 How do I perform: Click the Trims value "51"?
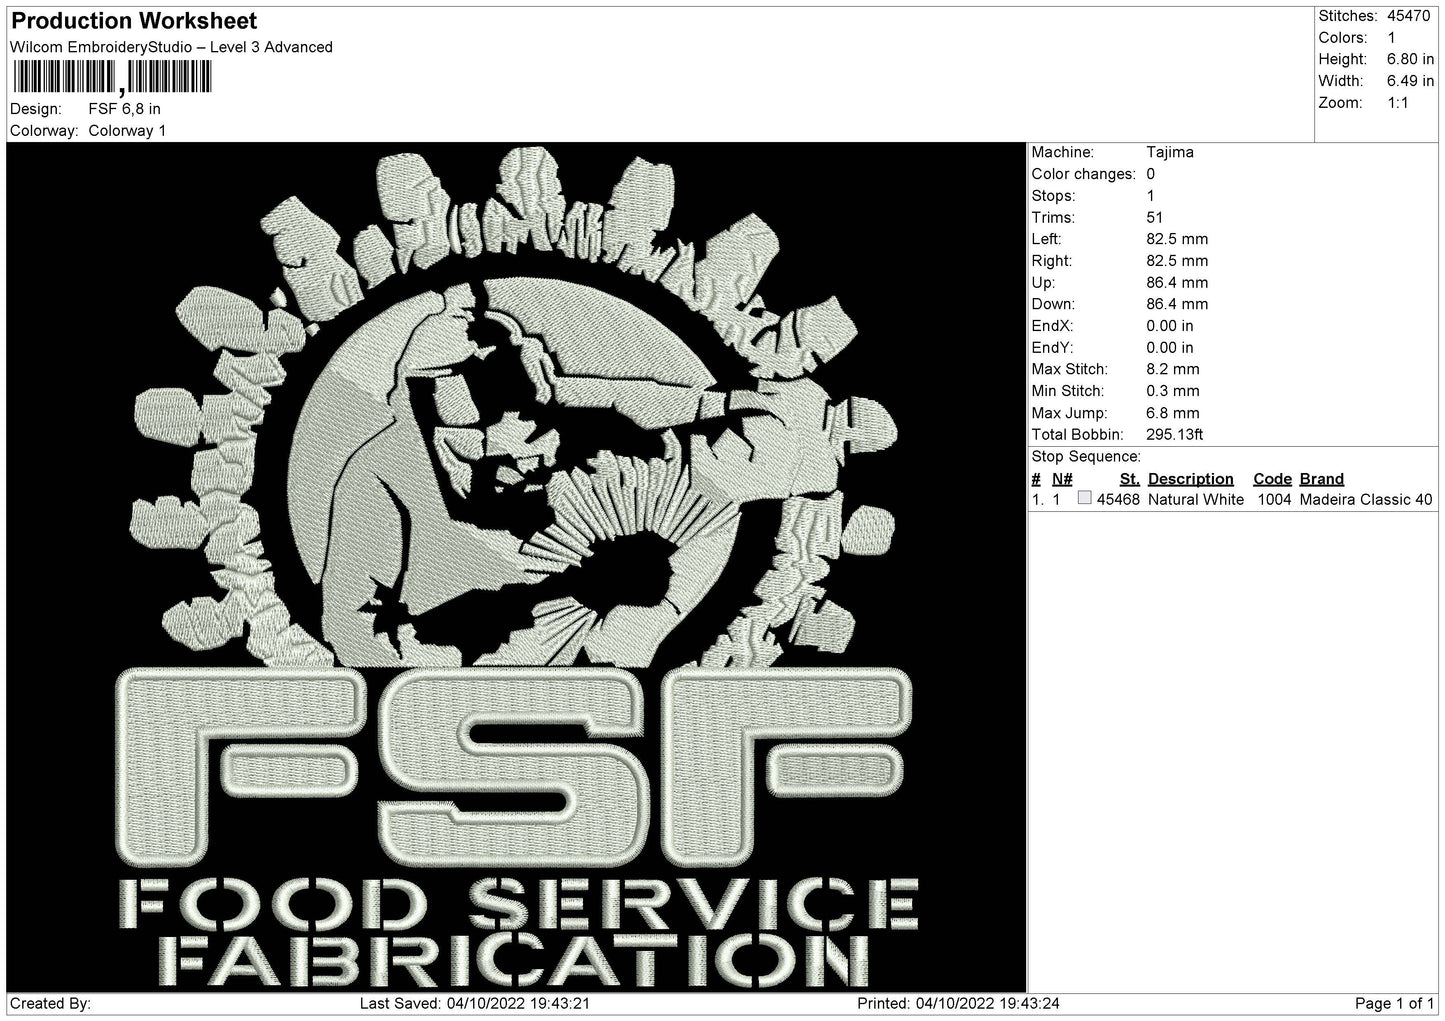(x=1155, y=217)
